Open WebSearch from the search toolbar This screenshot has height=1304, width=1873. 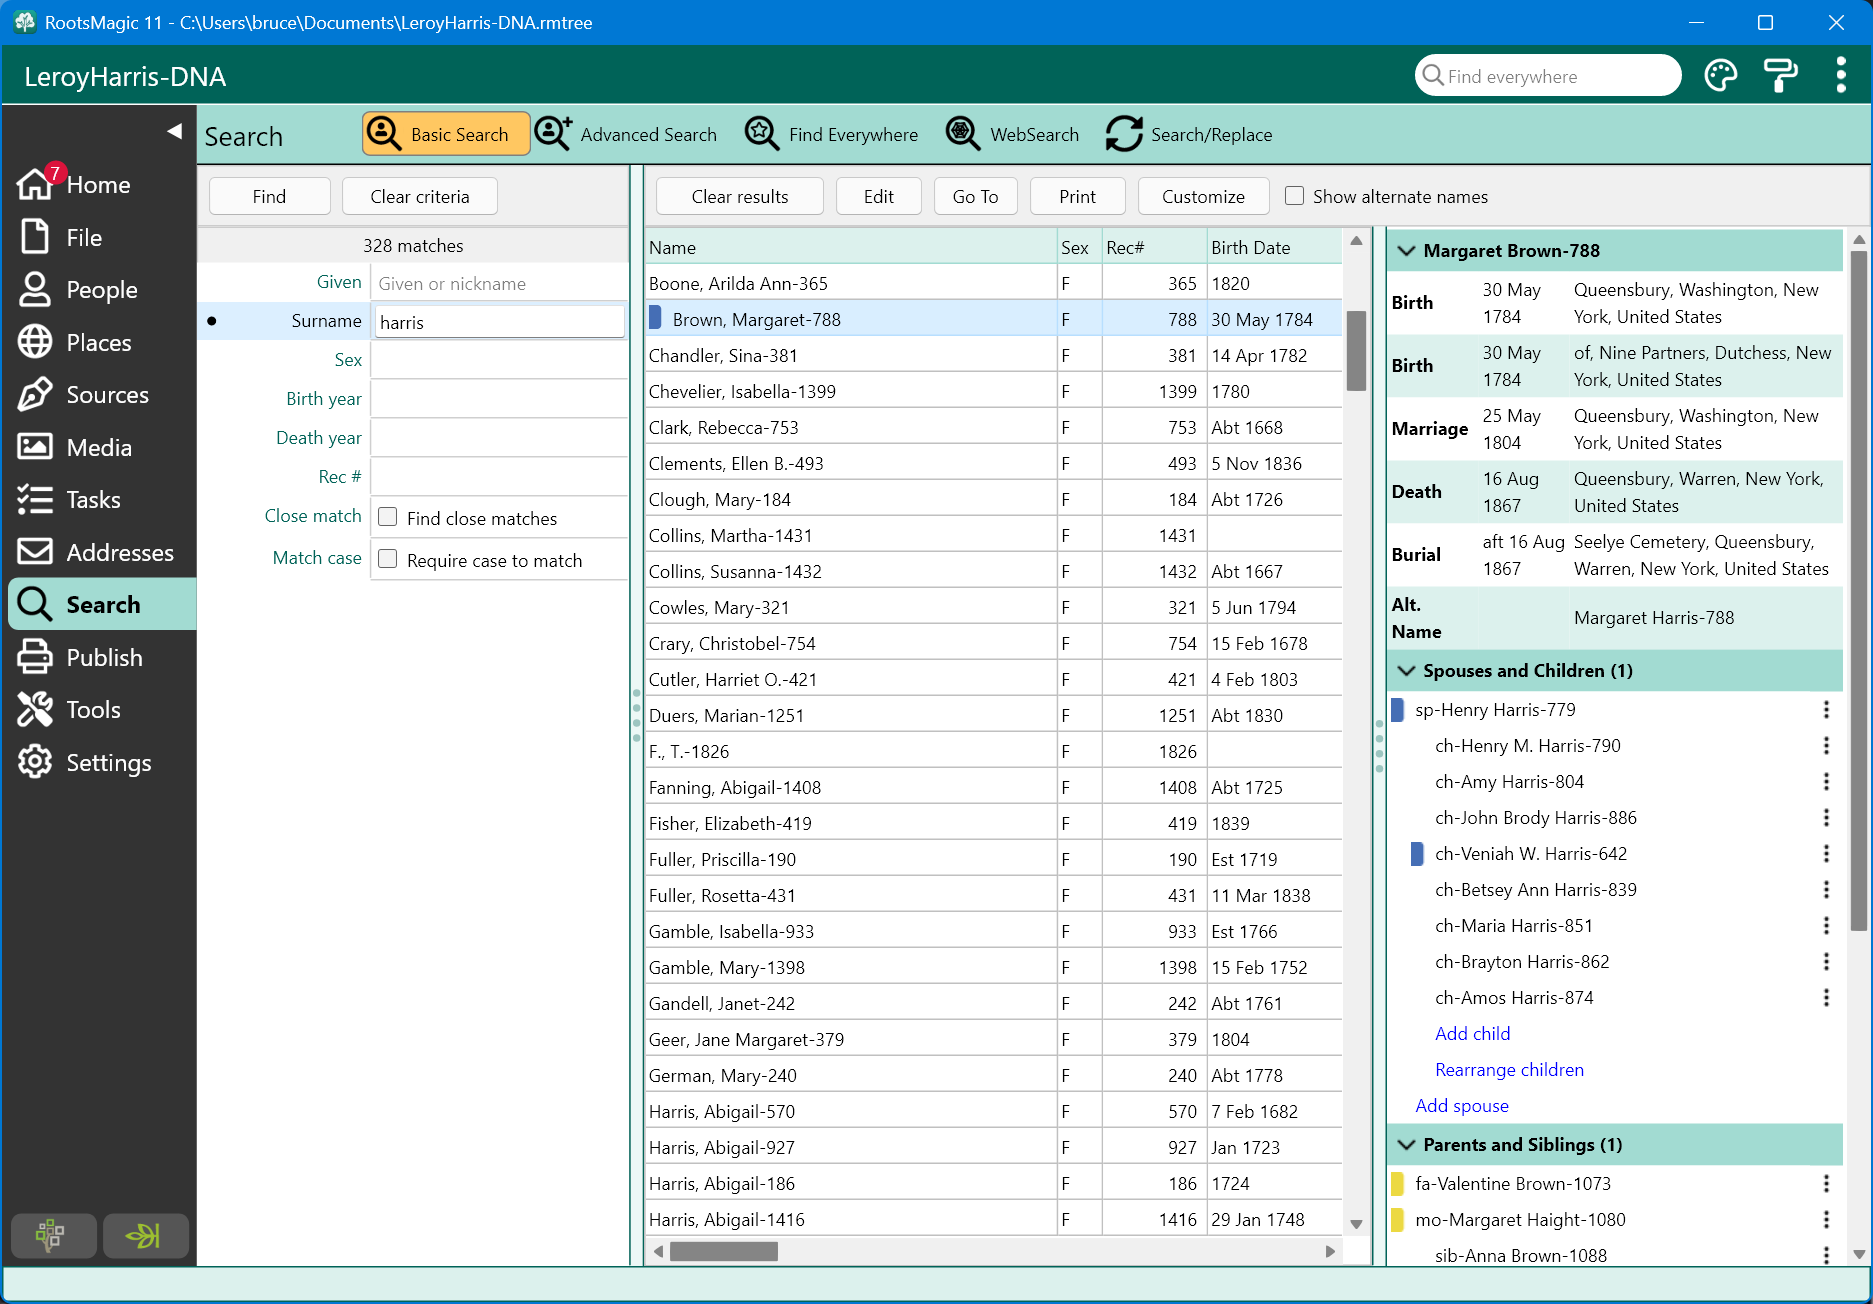[x=1012, y=134]
